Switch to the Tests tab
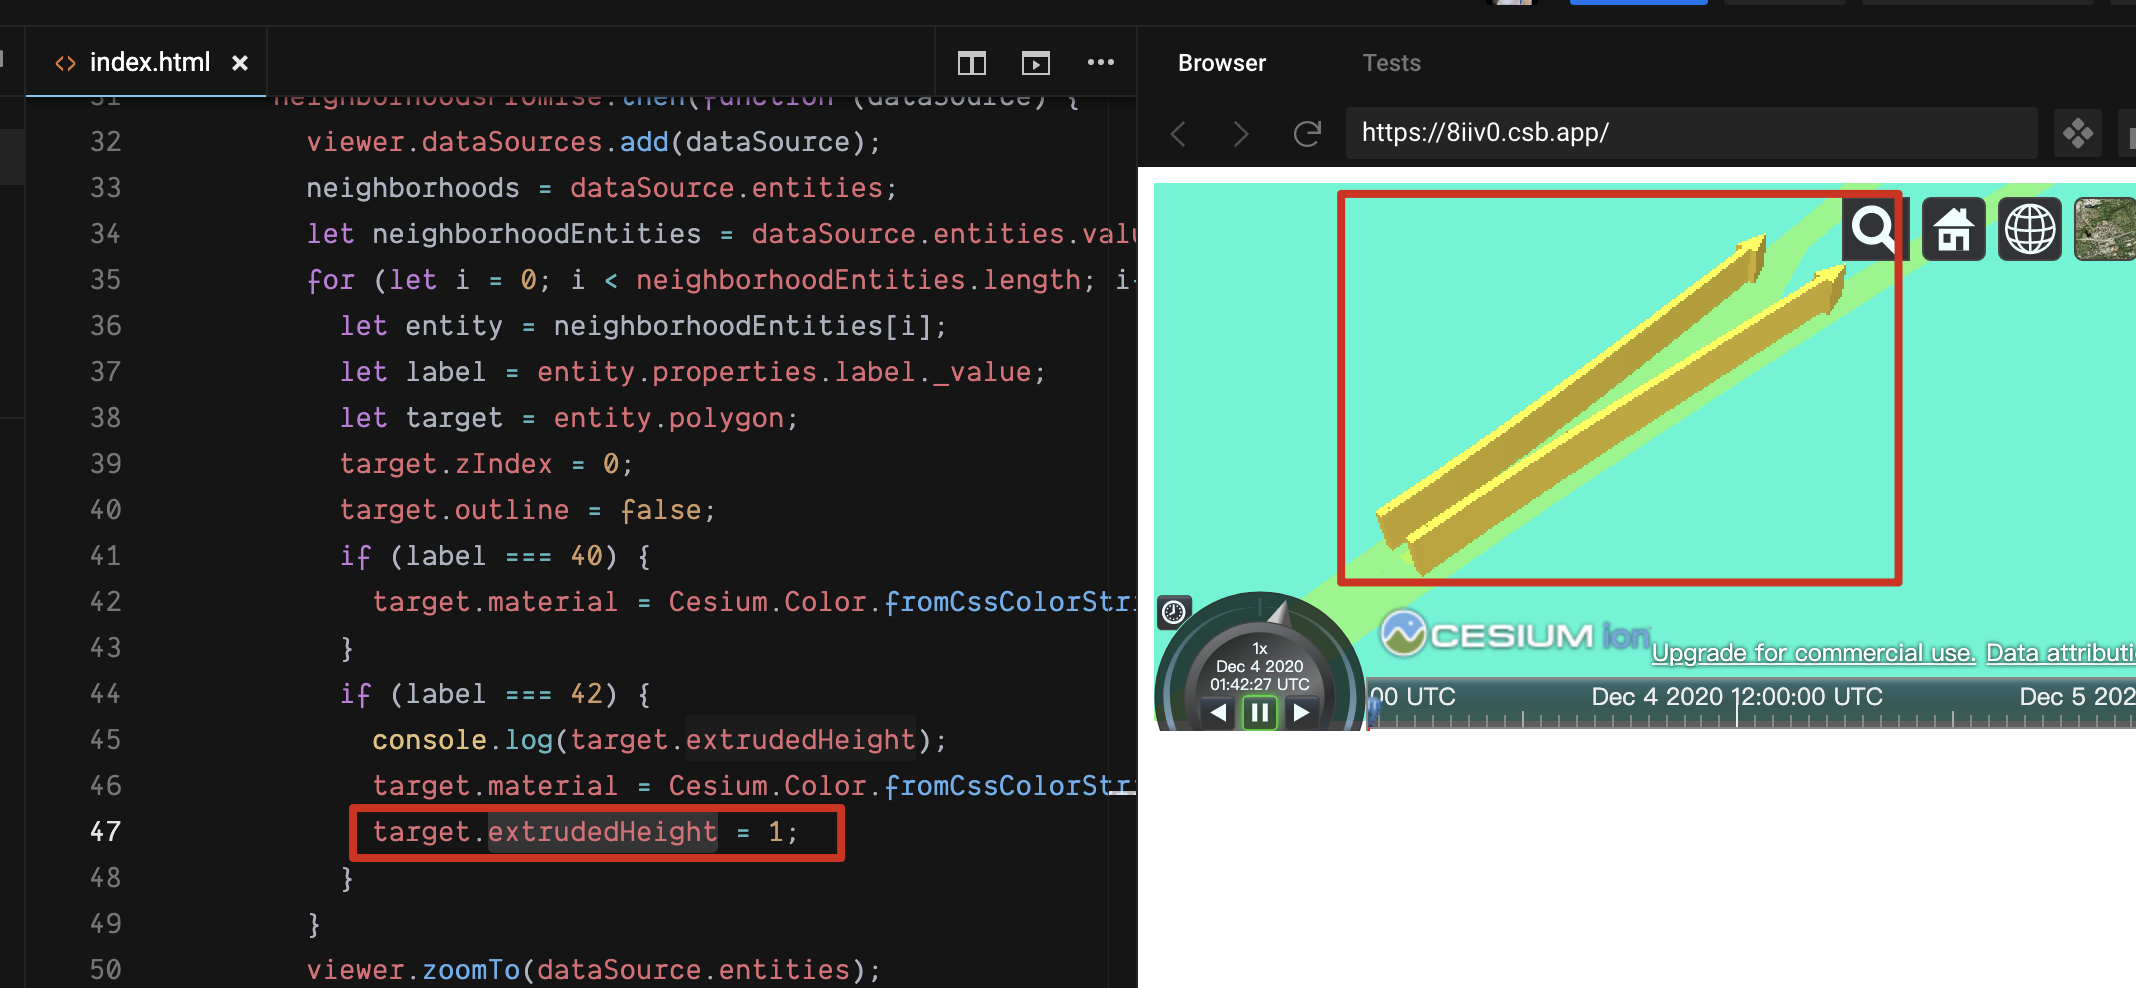 [1391, 62]
